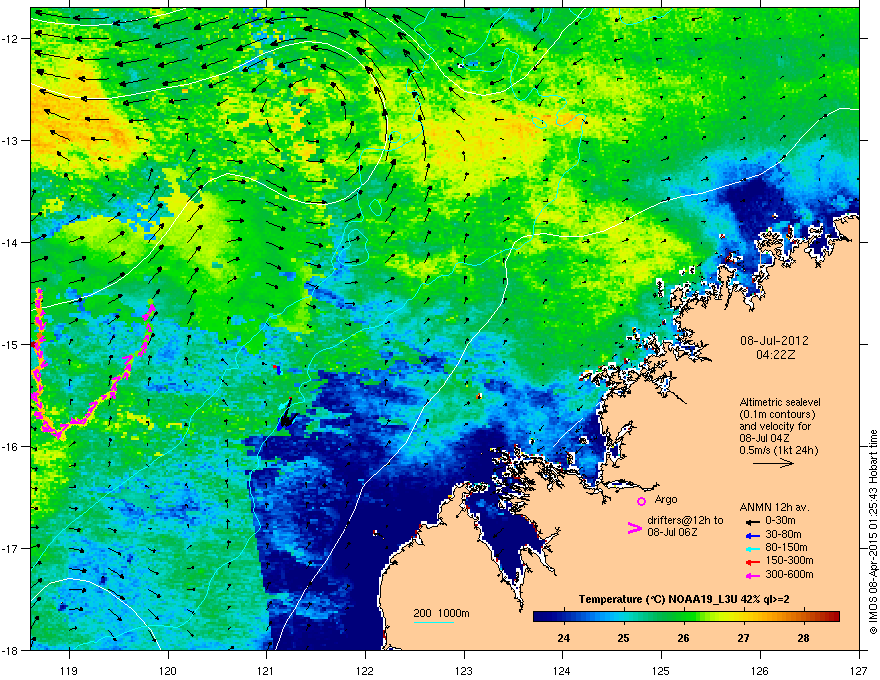Click the black current marker near 121E 15.7S
880x680 pixels.
pyautogui.click(x=285, y=416)
